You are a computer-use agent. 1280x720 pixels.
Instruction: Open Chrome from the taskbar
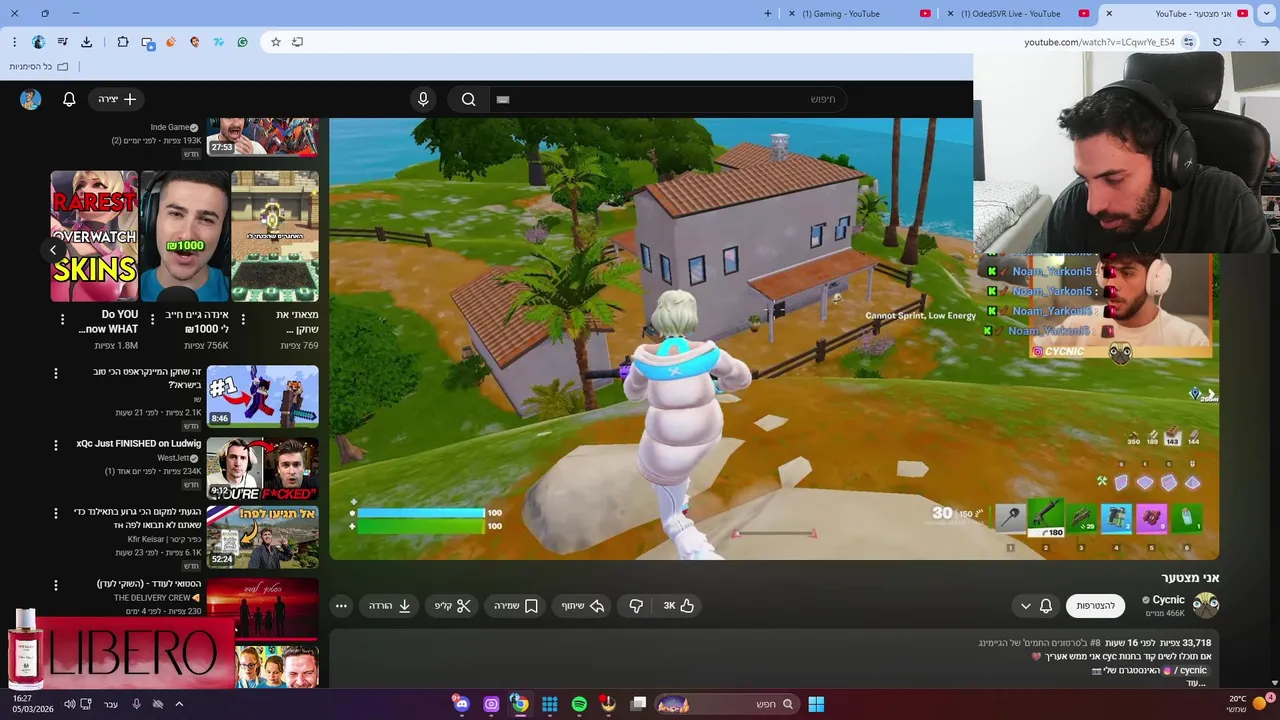pyautogui.click(x=520, y=704)
